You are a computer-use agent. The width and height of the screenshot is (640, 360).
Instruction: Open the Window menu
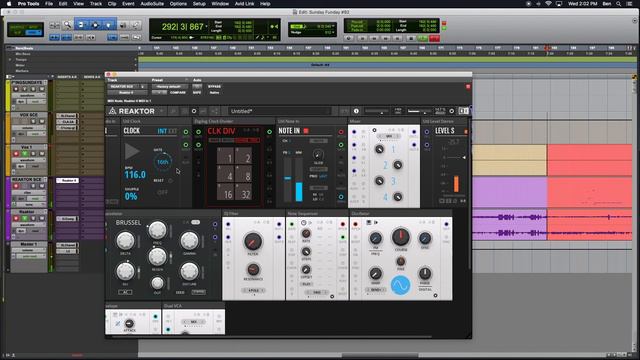(x=220, y=4)
